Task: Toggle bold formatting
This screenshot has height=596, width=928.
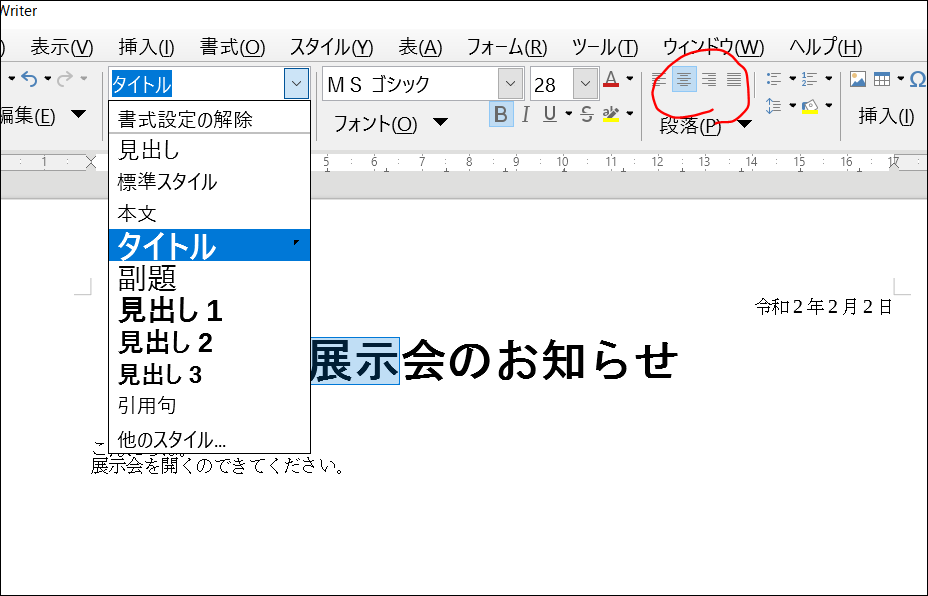Action: coord(500,115)
